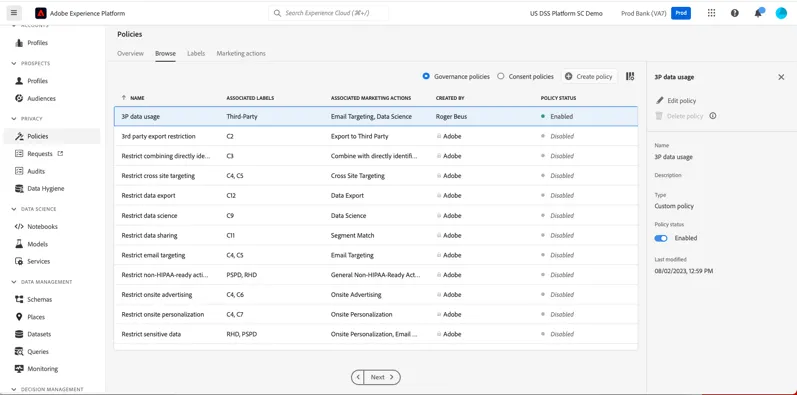Select the Restrict onsite personalization row
The height and width of the screenshot is (395, 797).
point(376,315)
